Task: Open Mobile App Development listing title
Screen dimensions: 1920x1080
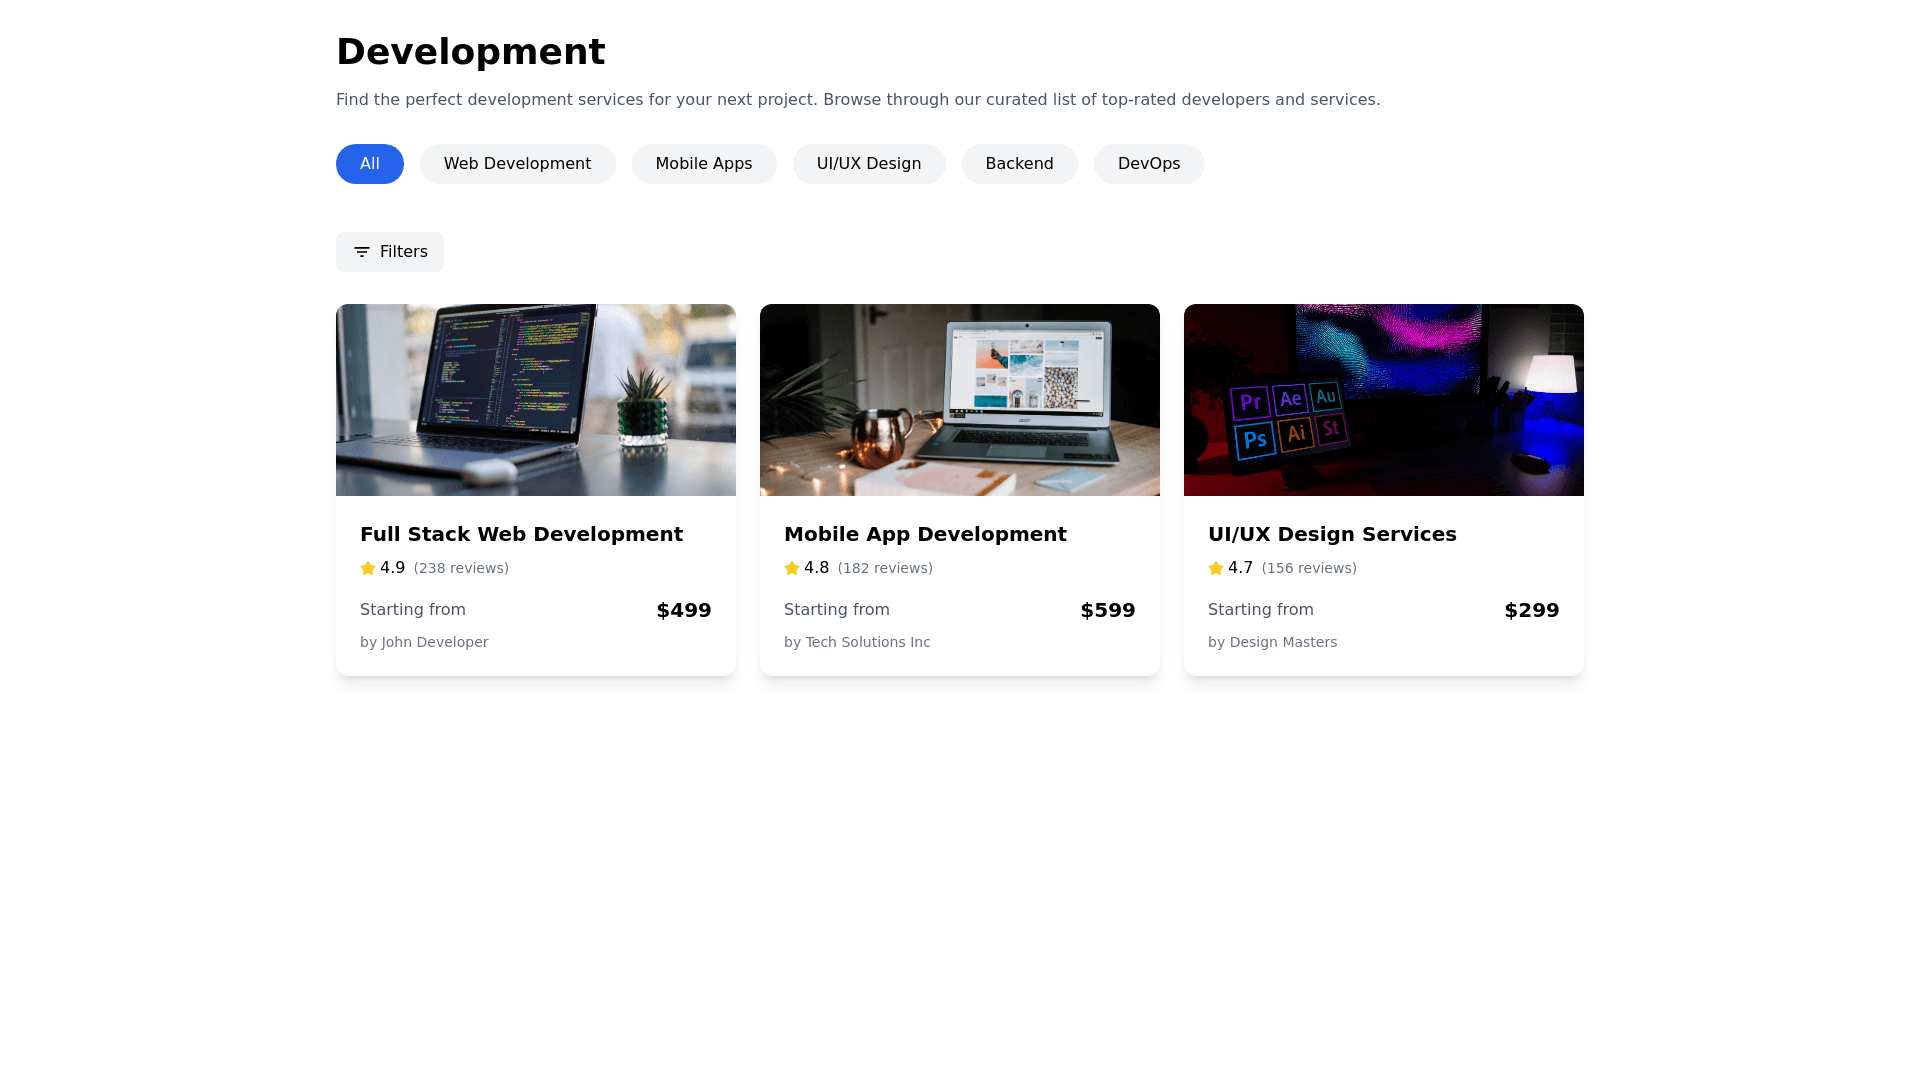Action: (925, 534)
